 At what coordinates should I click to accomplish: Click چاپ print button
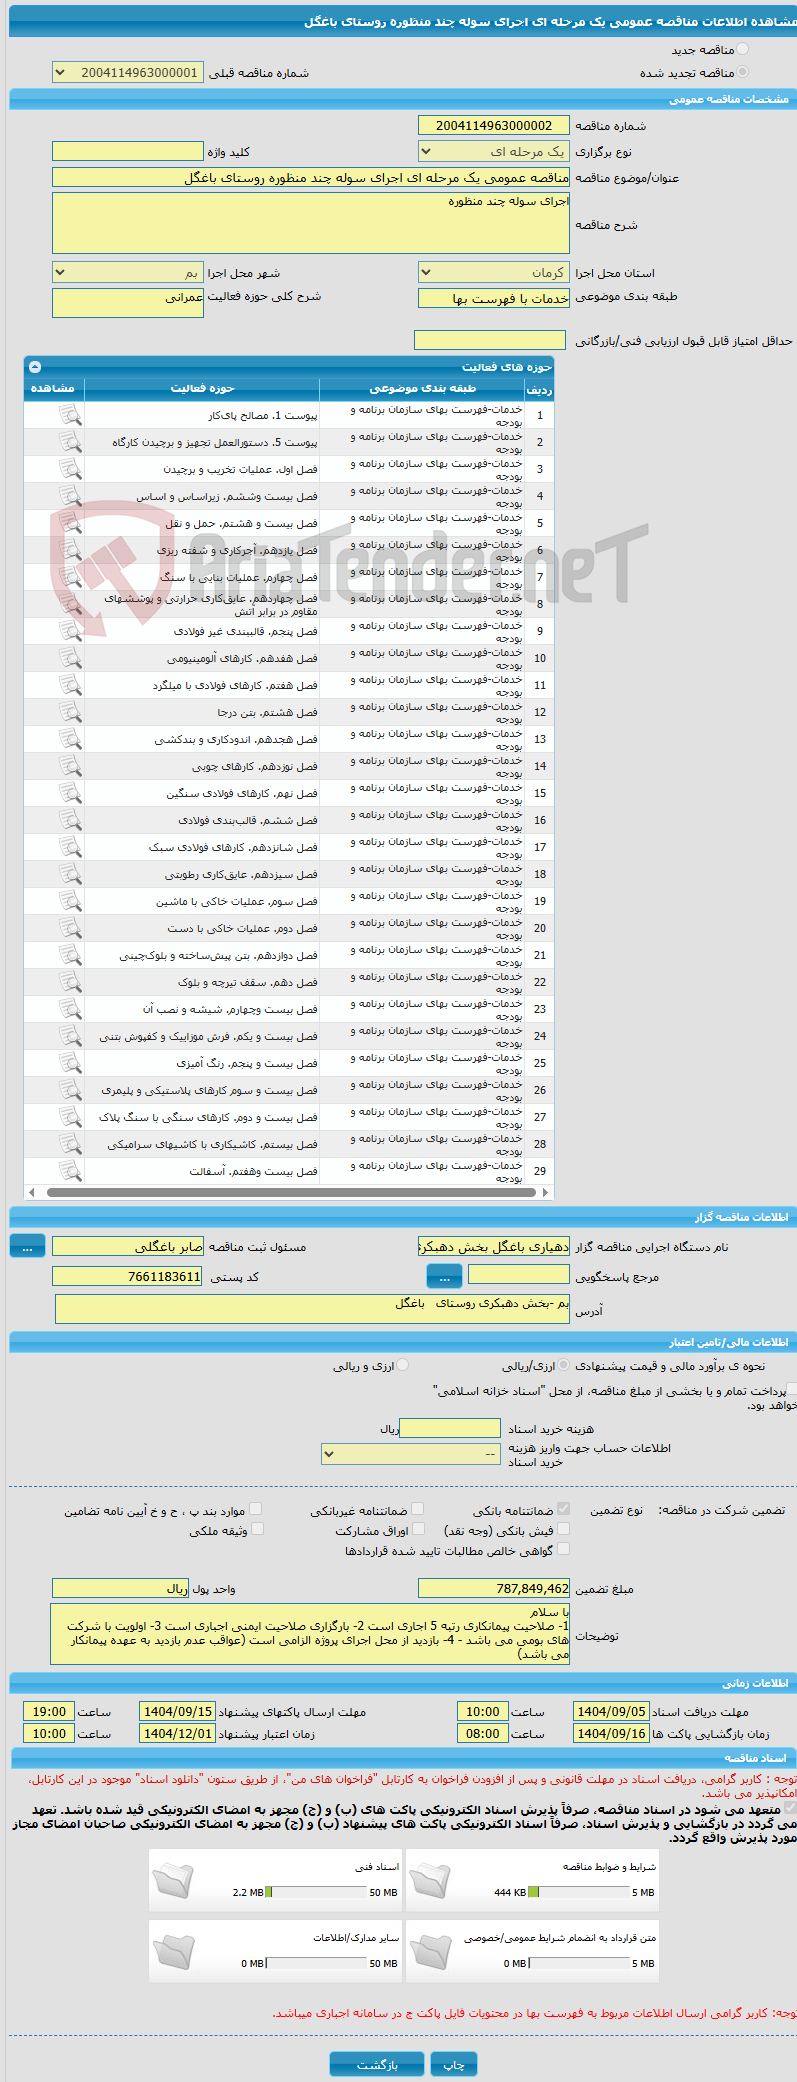coord(454,2064)
